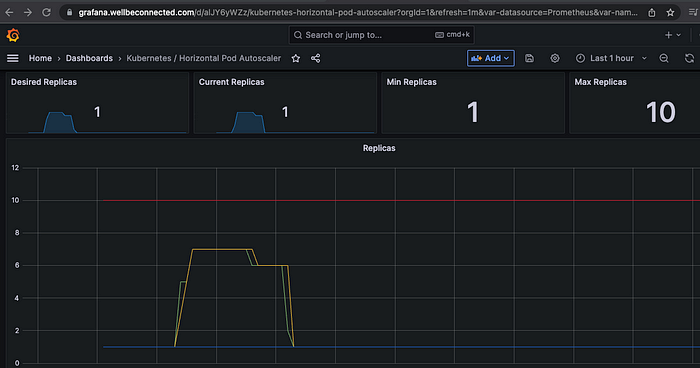Reload the page in the browser
The image size is (700, 368).
[46, 13]
